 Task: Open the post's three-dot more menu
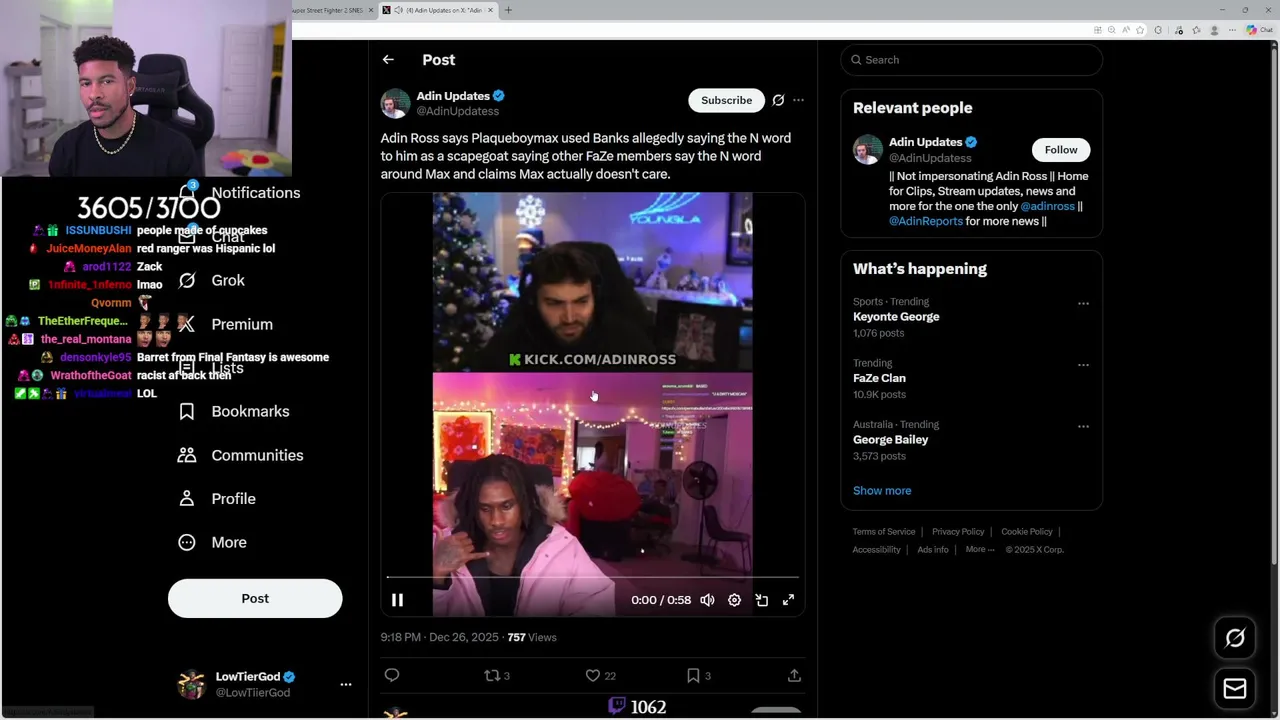pyautogui.click(x=798, y=100)
